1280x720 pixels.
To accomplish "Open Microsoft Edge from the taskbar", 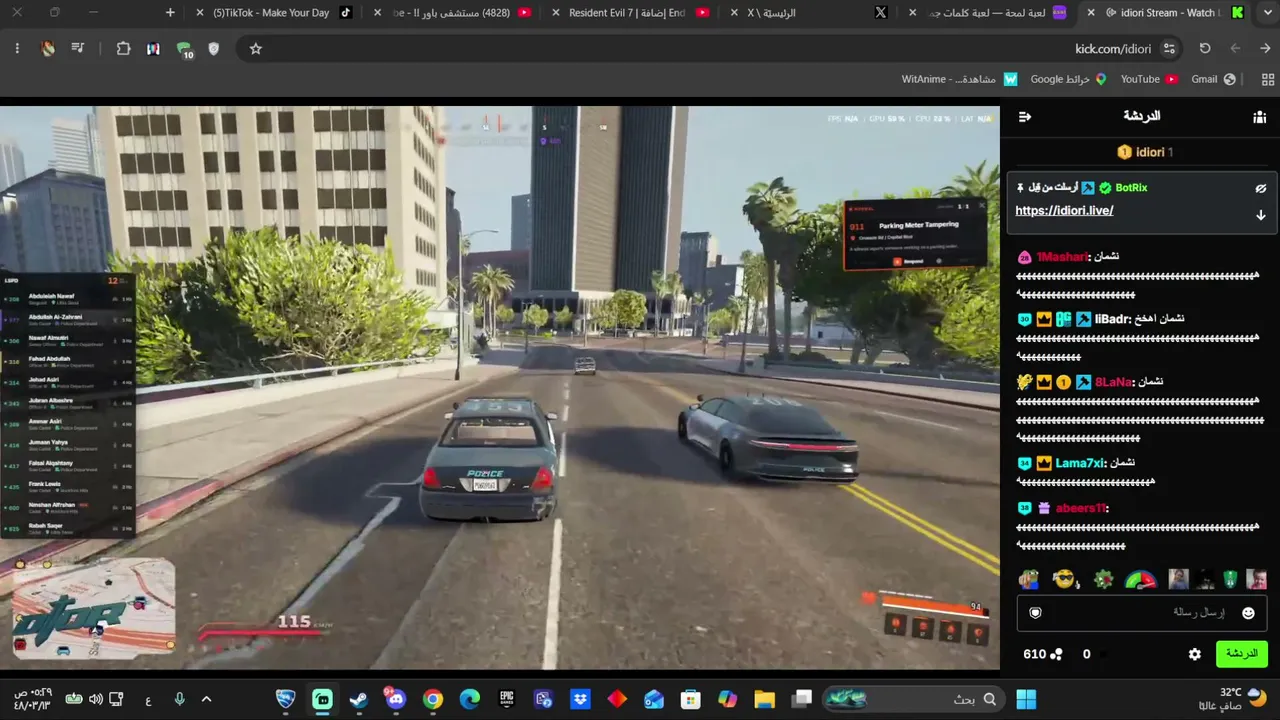I will pos(470,699).
